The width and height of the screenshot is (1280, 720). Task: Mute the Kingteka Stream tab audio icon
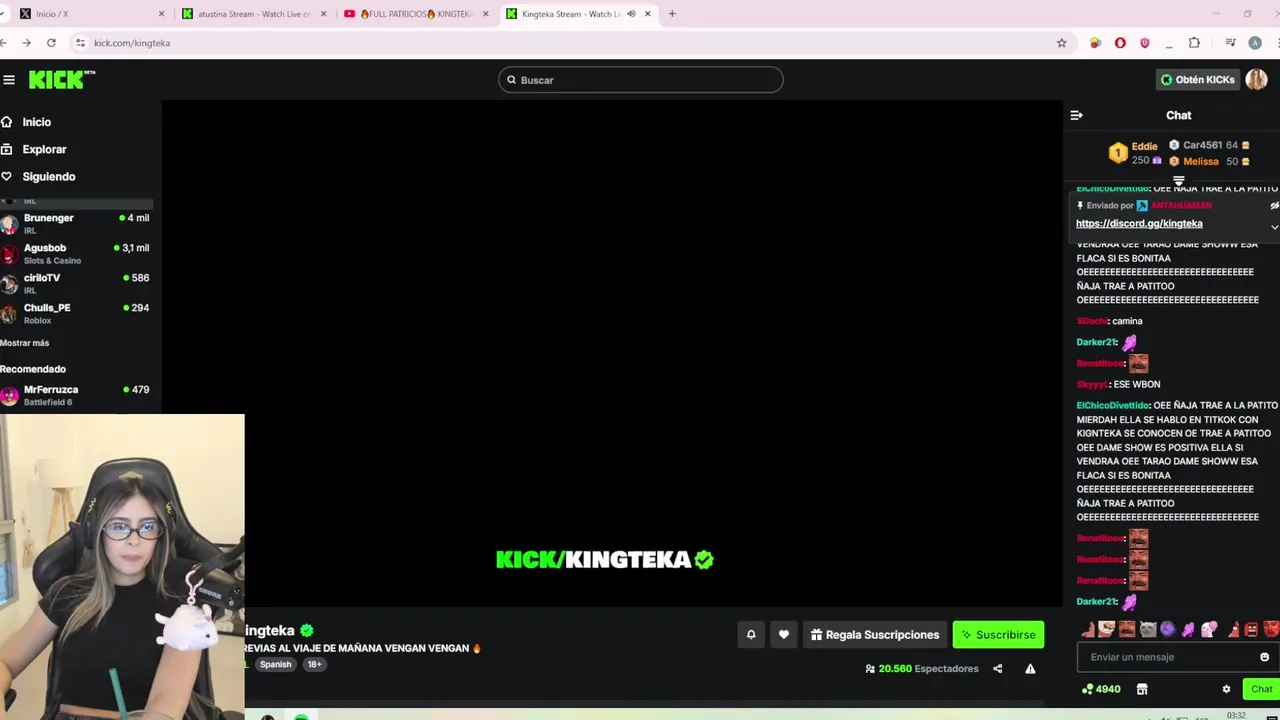coord(631,14)
